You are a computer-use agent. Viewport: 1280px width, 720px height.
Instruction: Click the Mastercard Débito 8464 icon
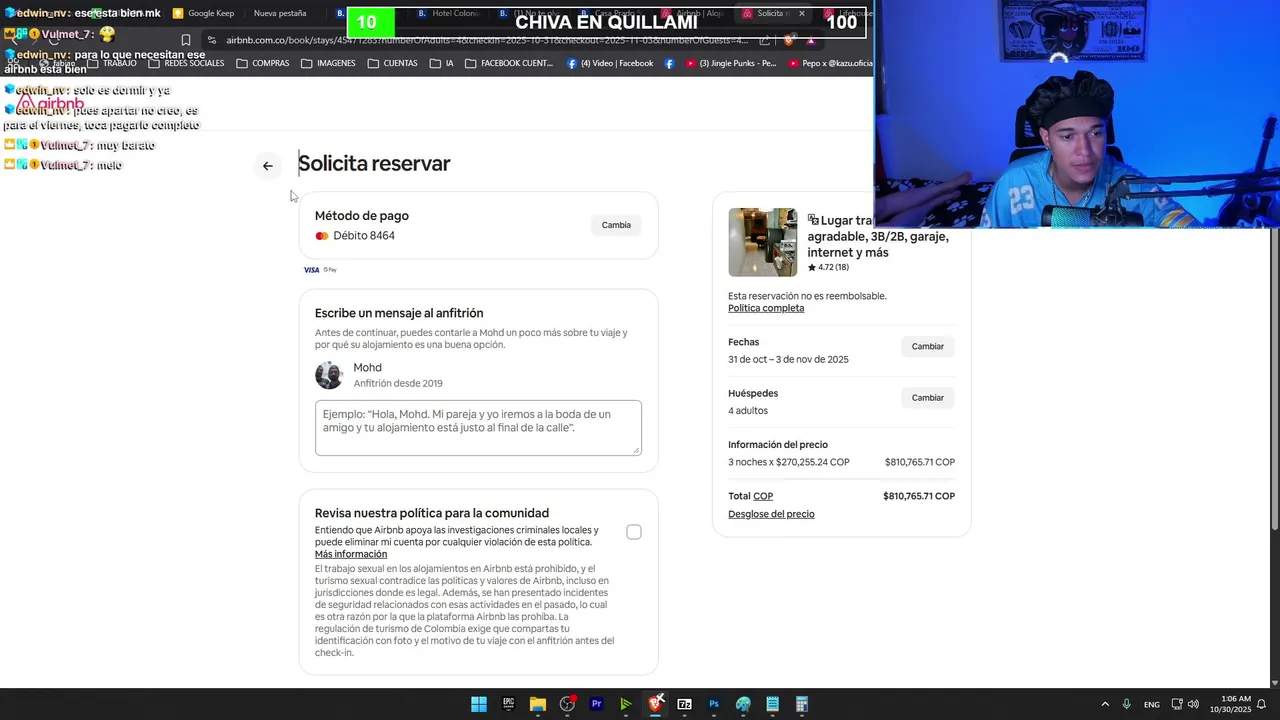click(322, 236)
